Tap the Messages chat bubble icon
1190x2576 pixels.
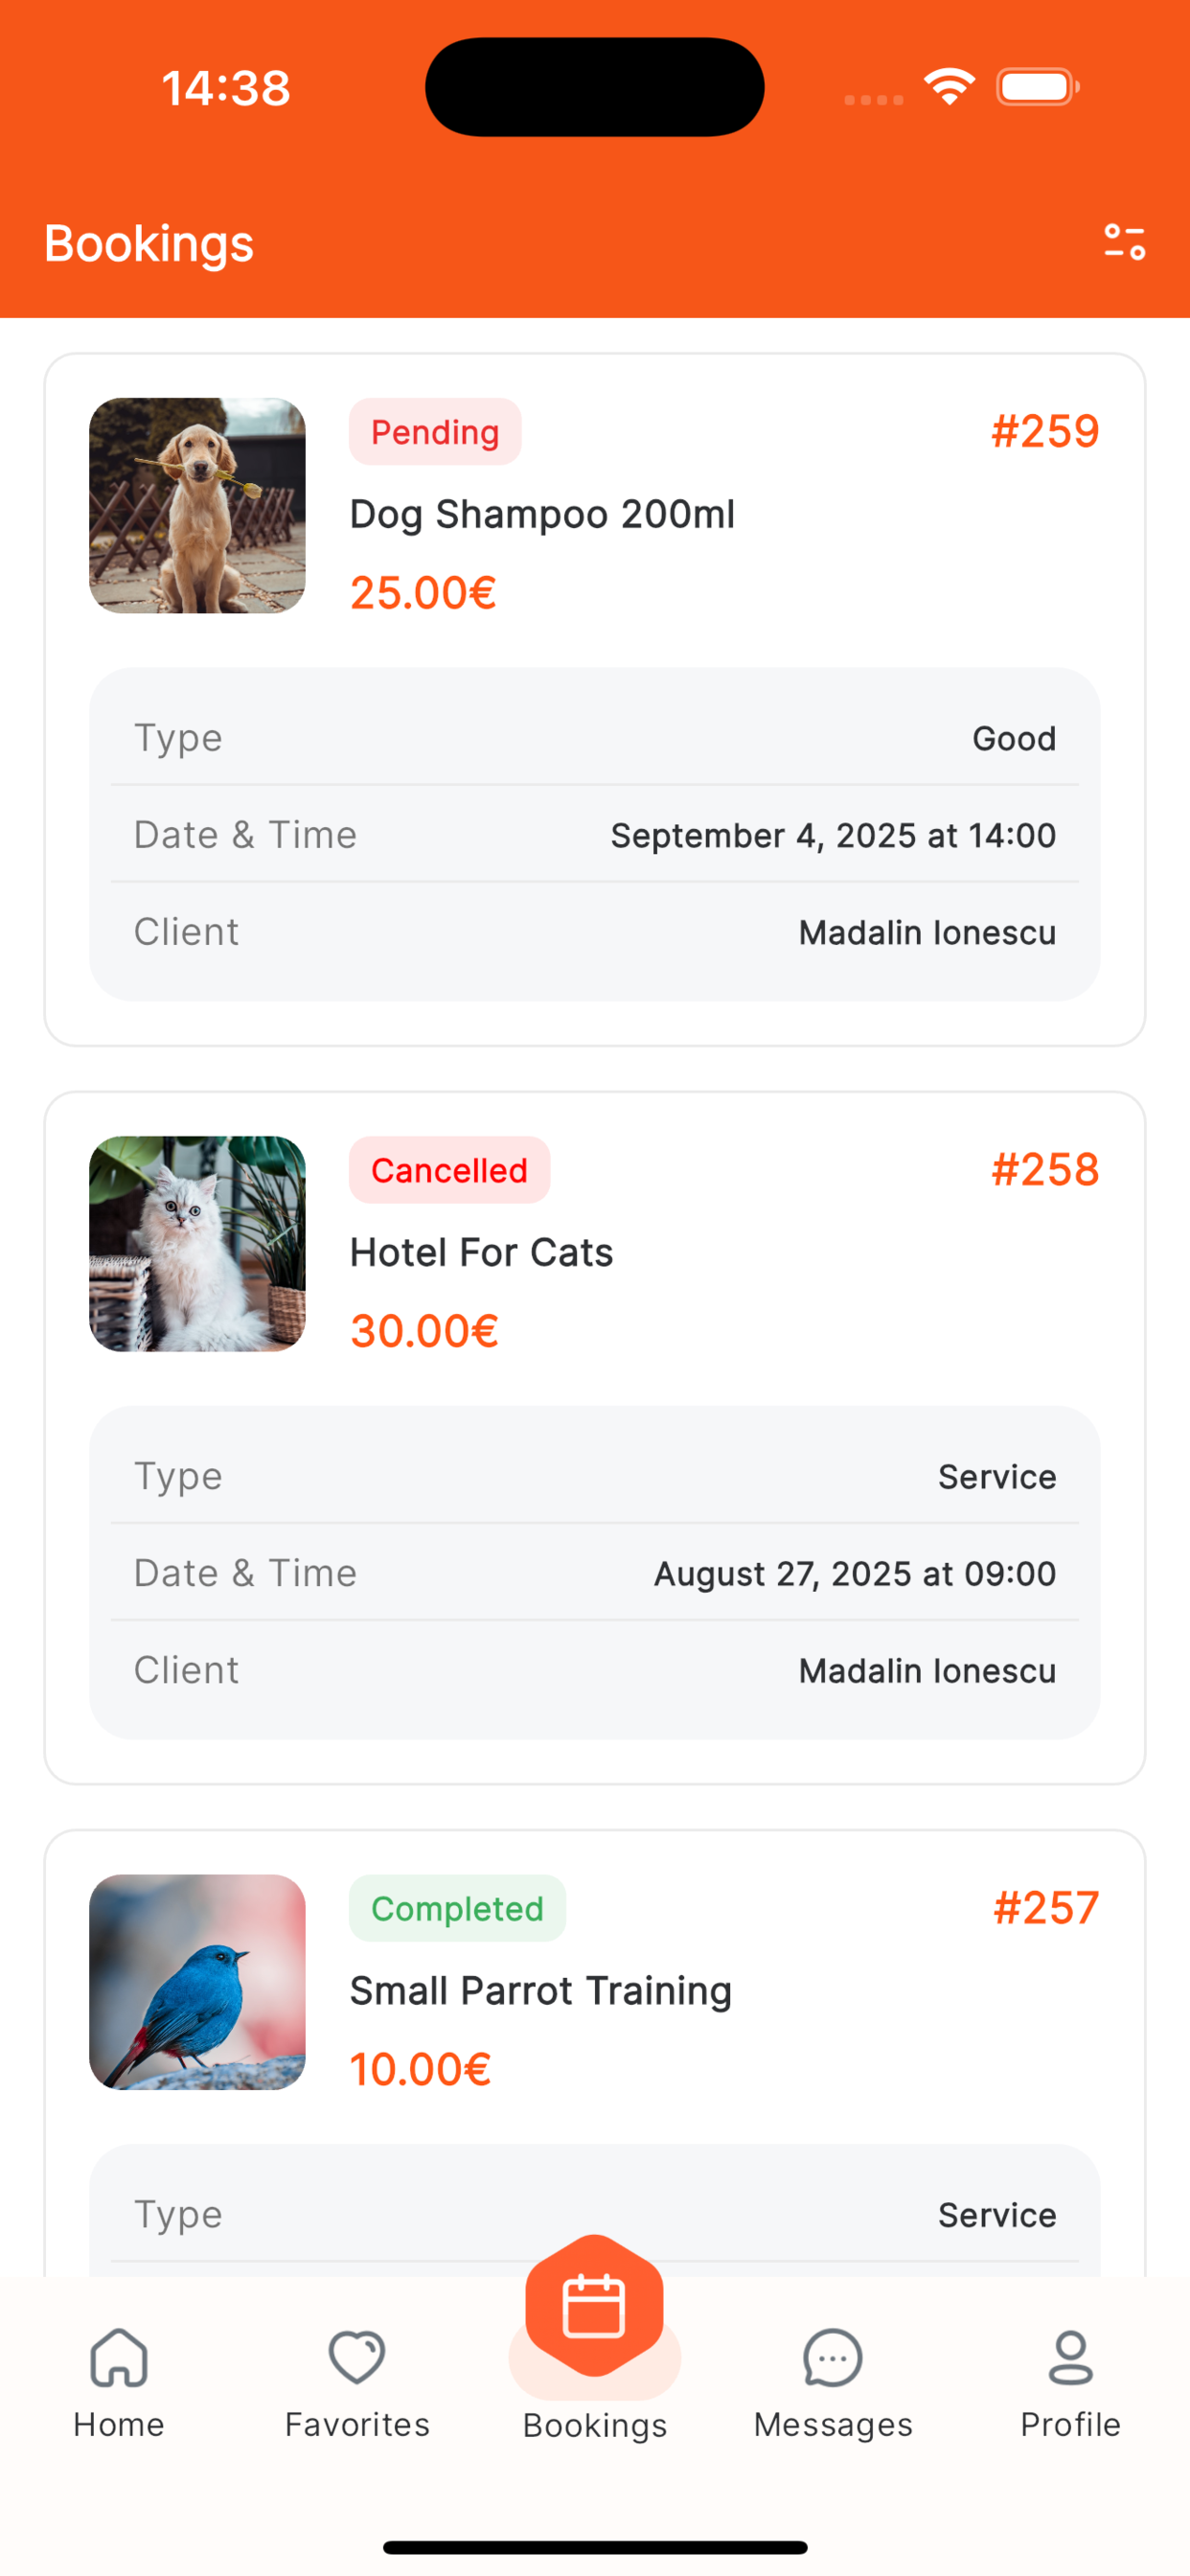[x=832, y=2357]
